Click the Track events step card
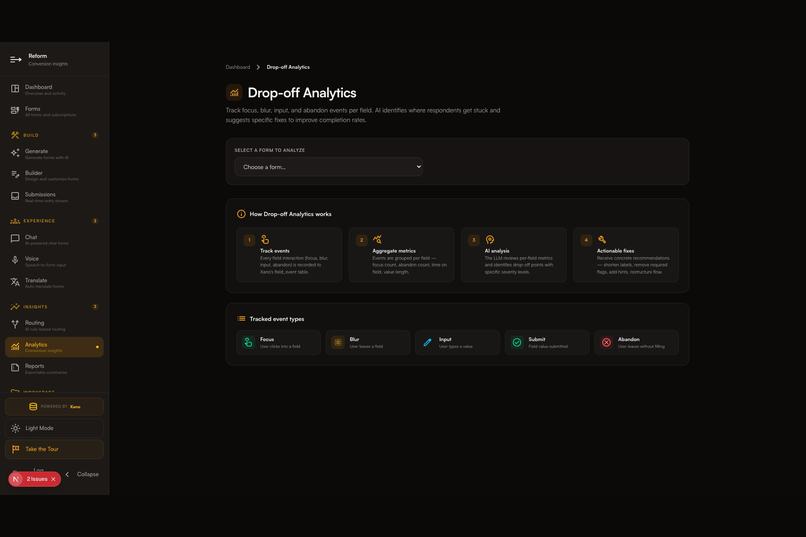 coord(289,255)
